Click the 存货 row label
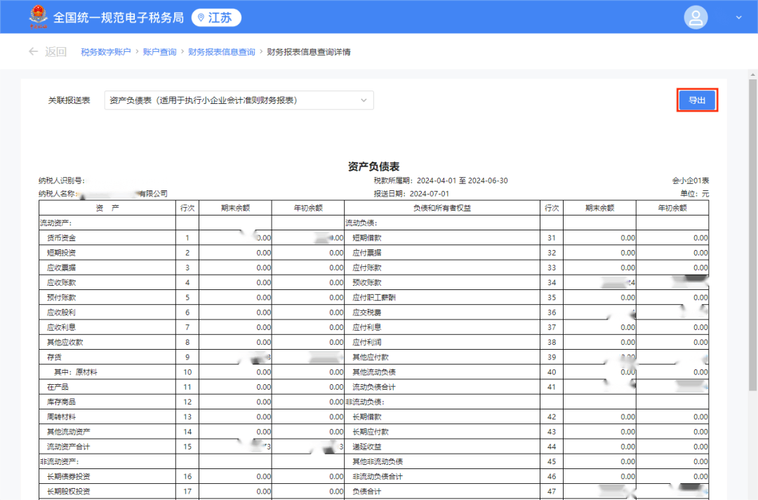Viewport: 758px width, 500px height. 54,357
